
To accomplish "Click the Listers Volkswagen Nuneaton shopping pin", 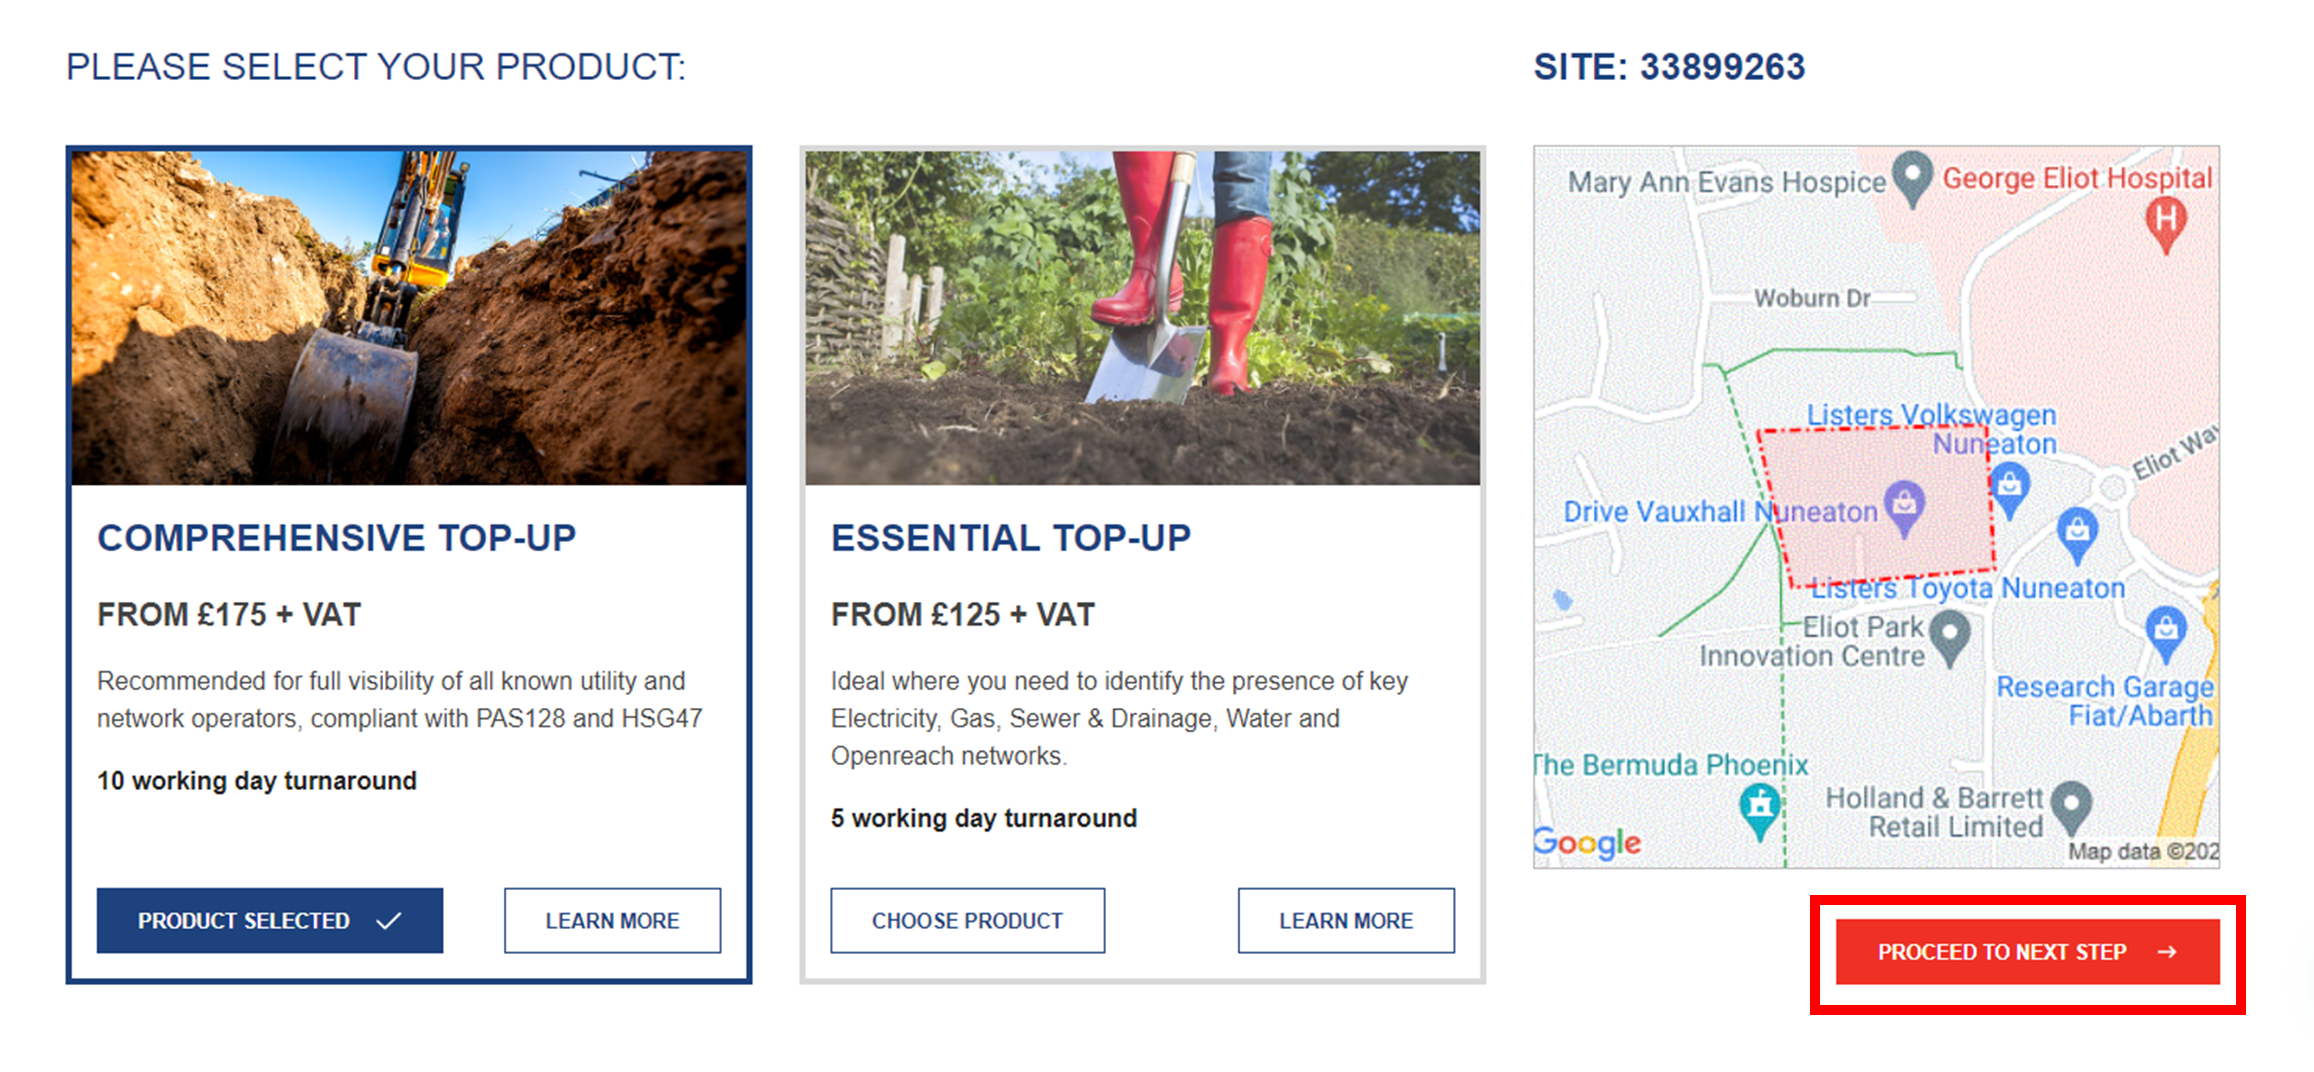I will (2010, 487).
